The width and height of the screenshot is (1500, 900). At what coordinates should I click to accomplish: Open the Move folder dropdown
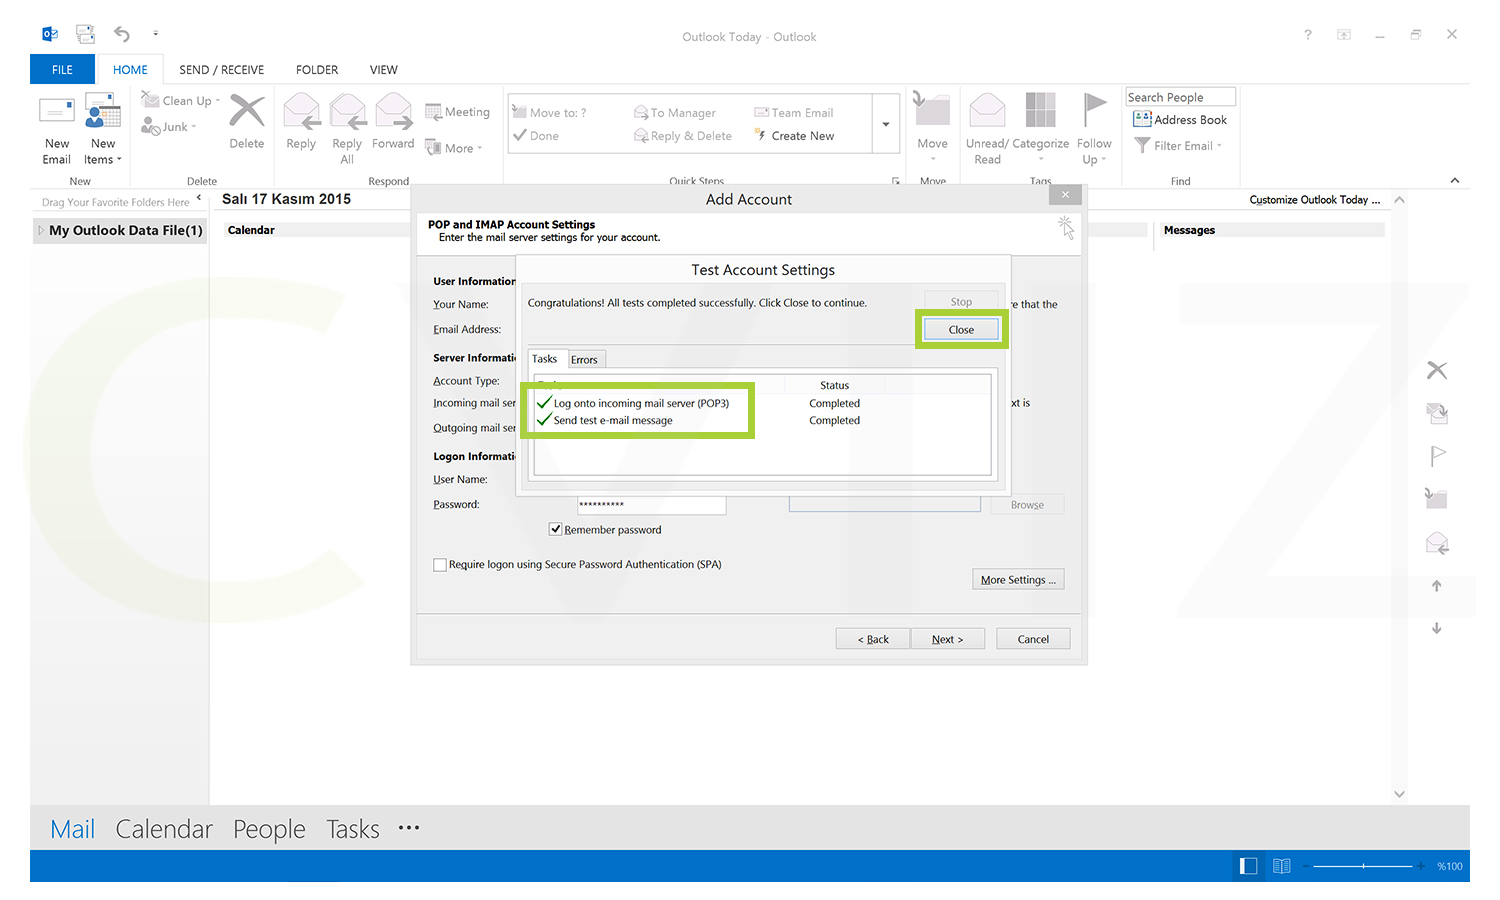click(x=932, y=127)
